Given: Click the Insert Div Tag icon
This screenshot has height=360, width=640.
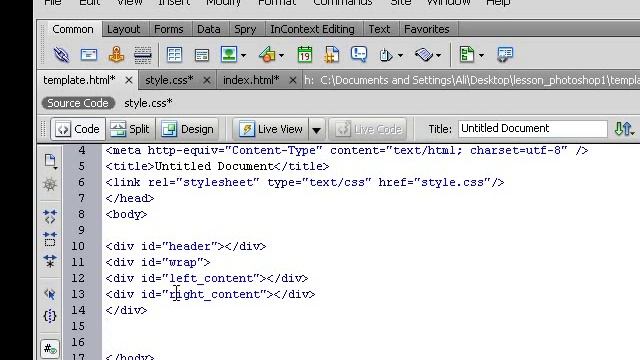Looking at the screenshot, I should click(202, 55).
